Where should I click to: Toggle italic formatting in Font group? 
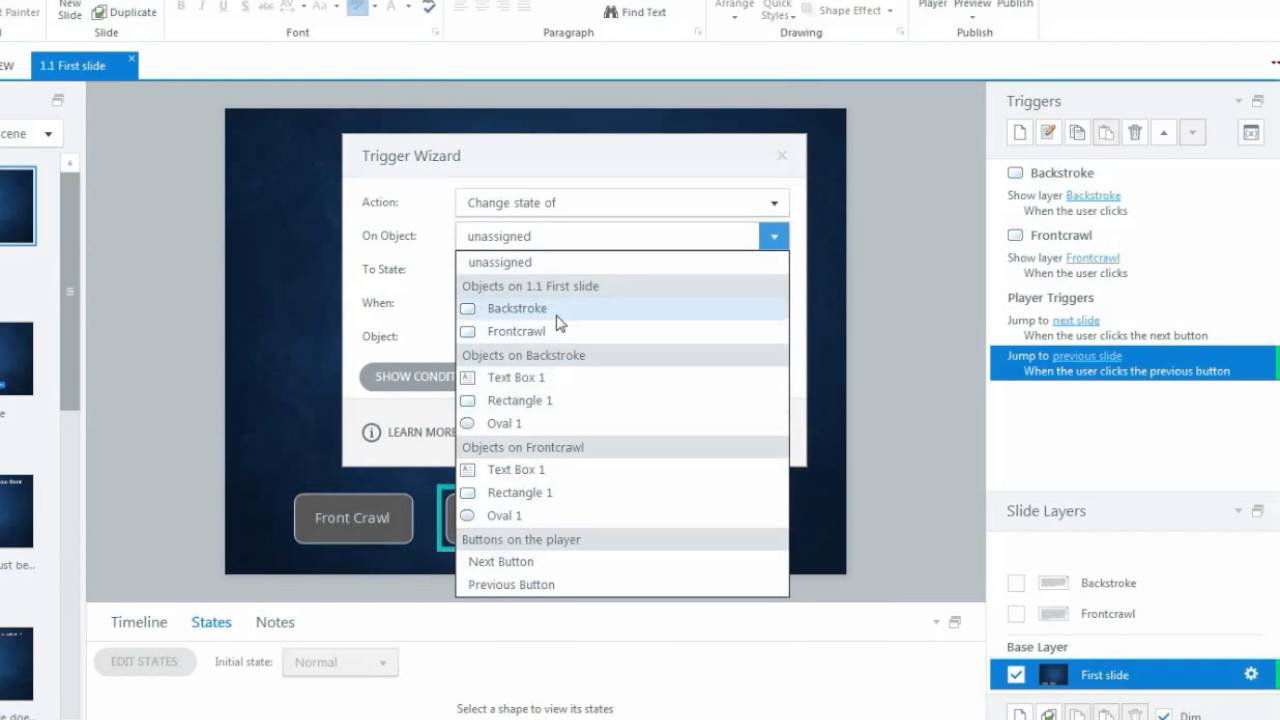pos(202,7)
